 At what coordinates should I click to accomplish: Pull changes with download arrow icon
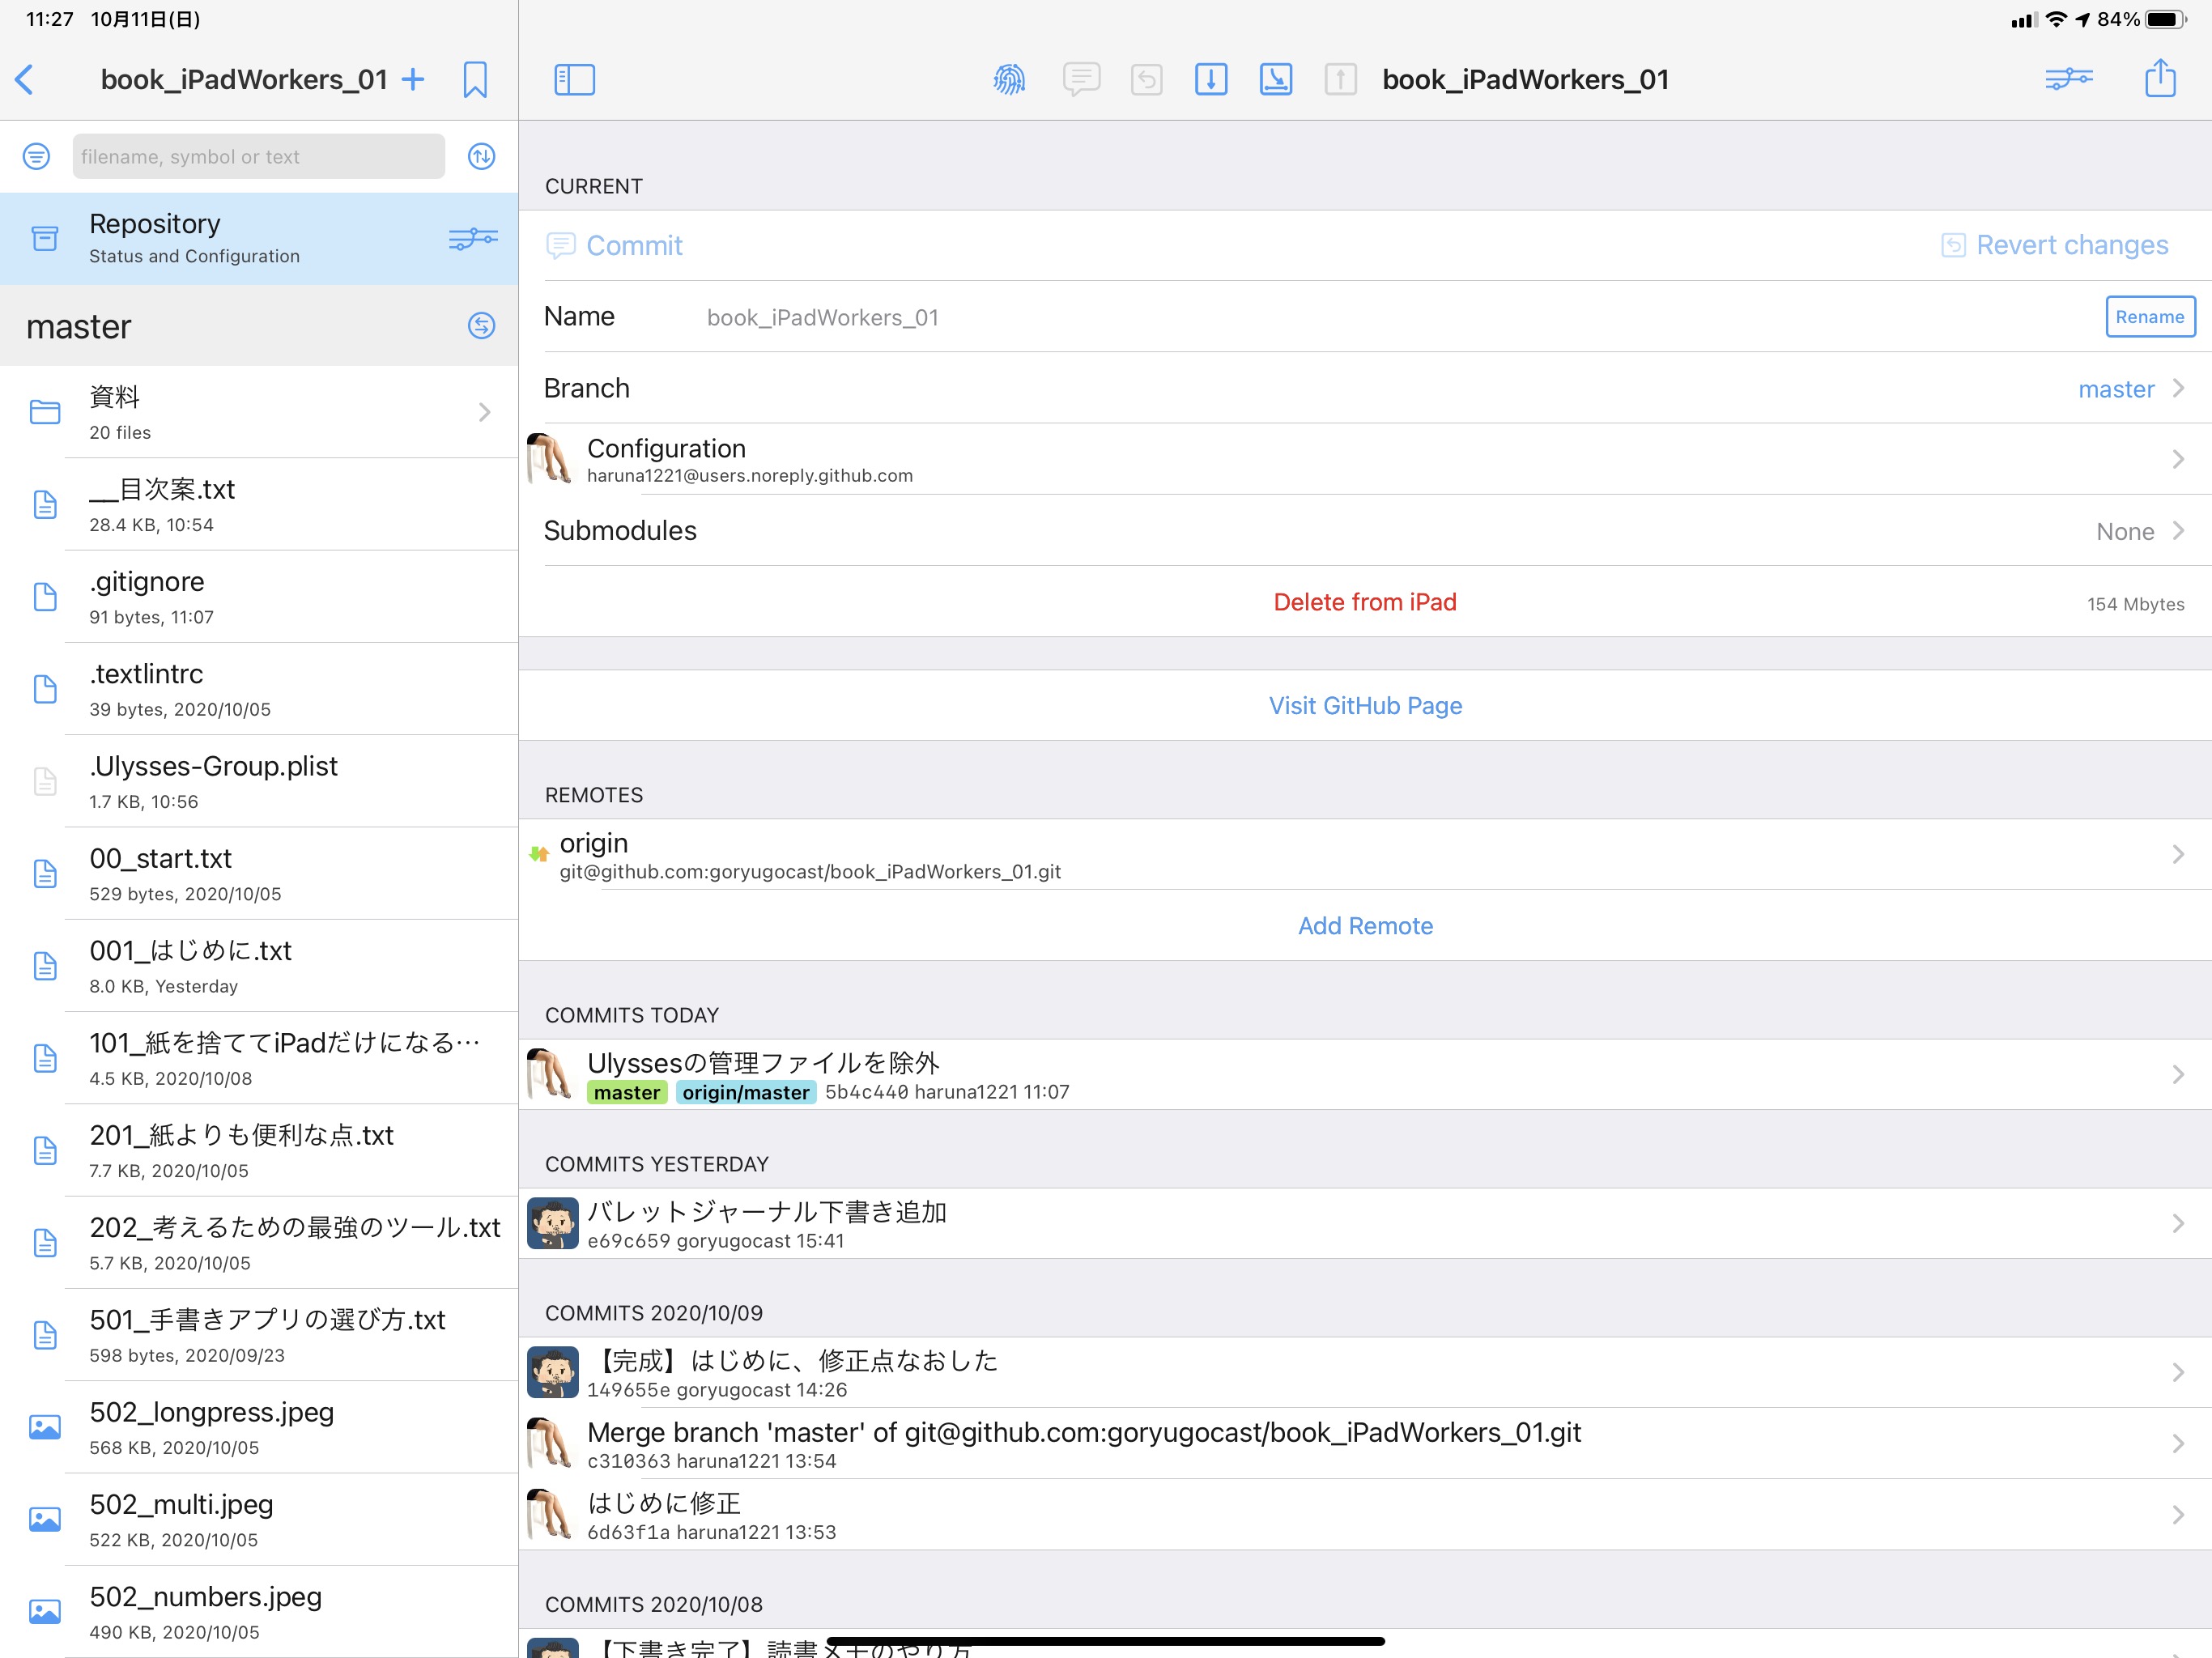[x=1211, y=80]
